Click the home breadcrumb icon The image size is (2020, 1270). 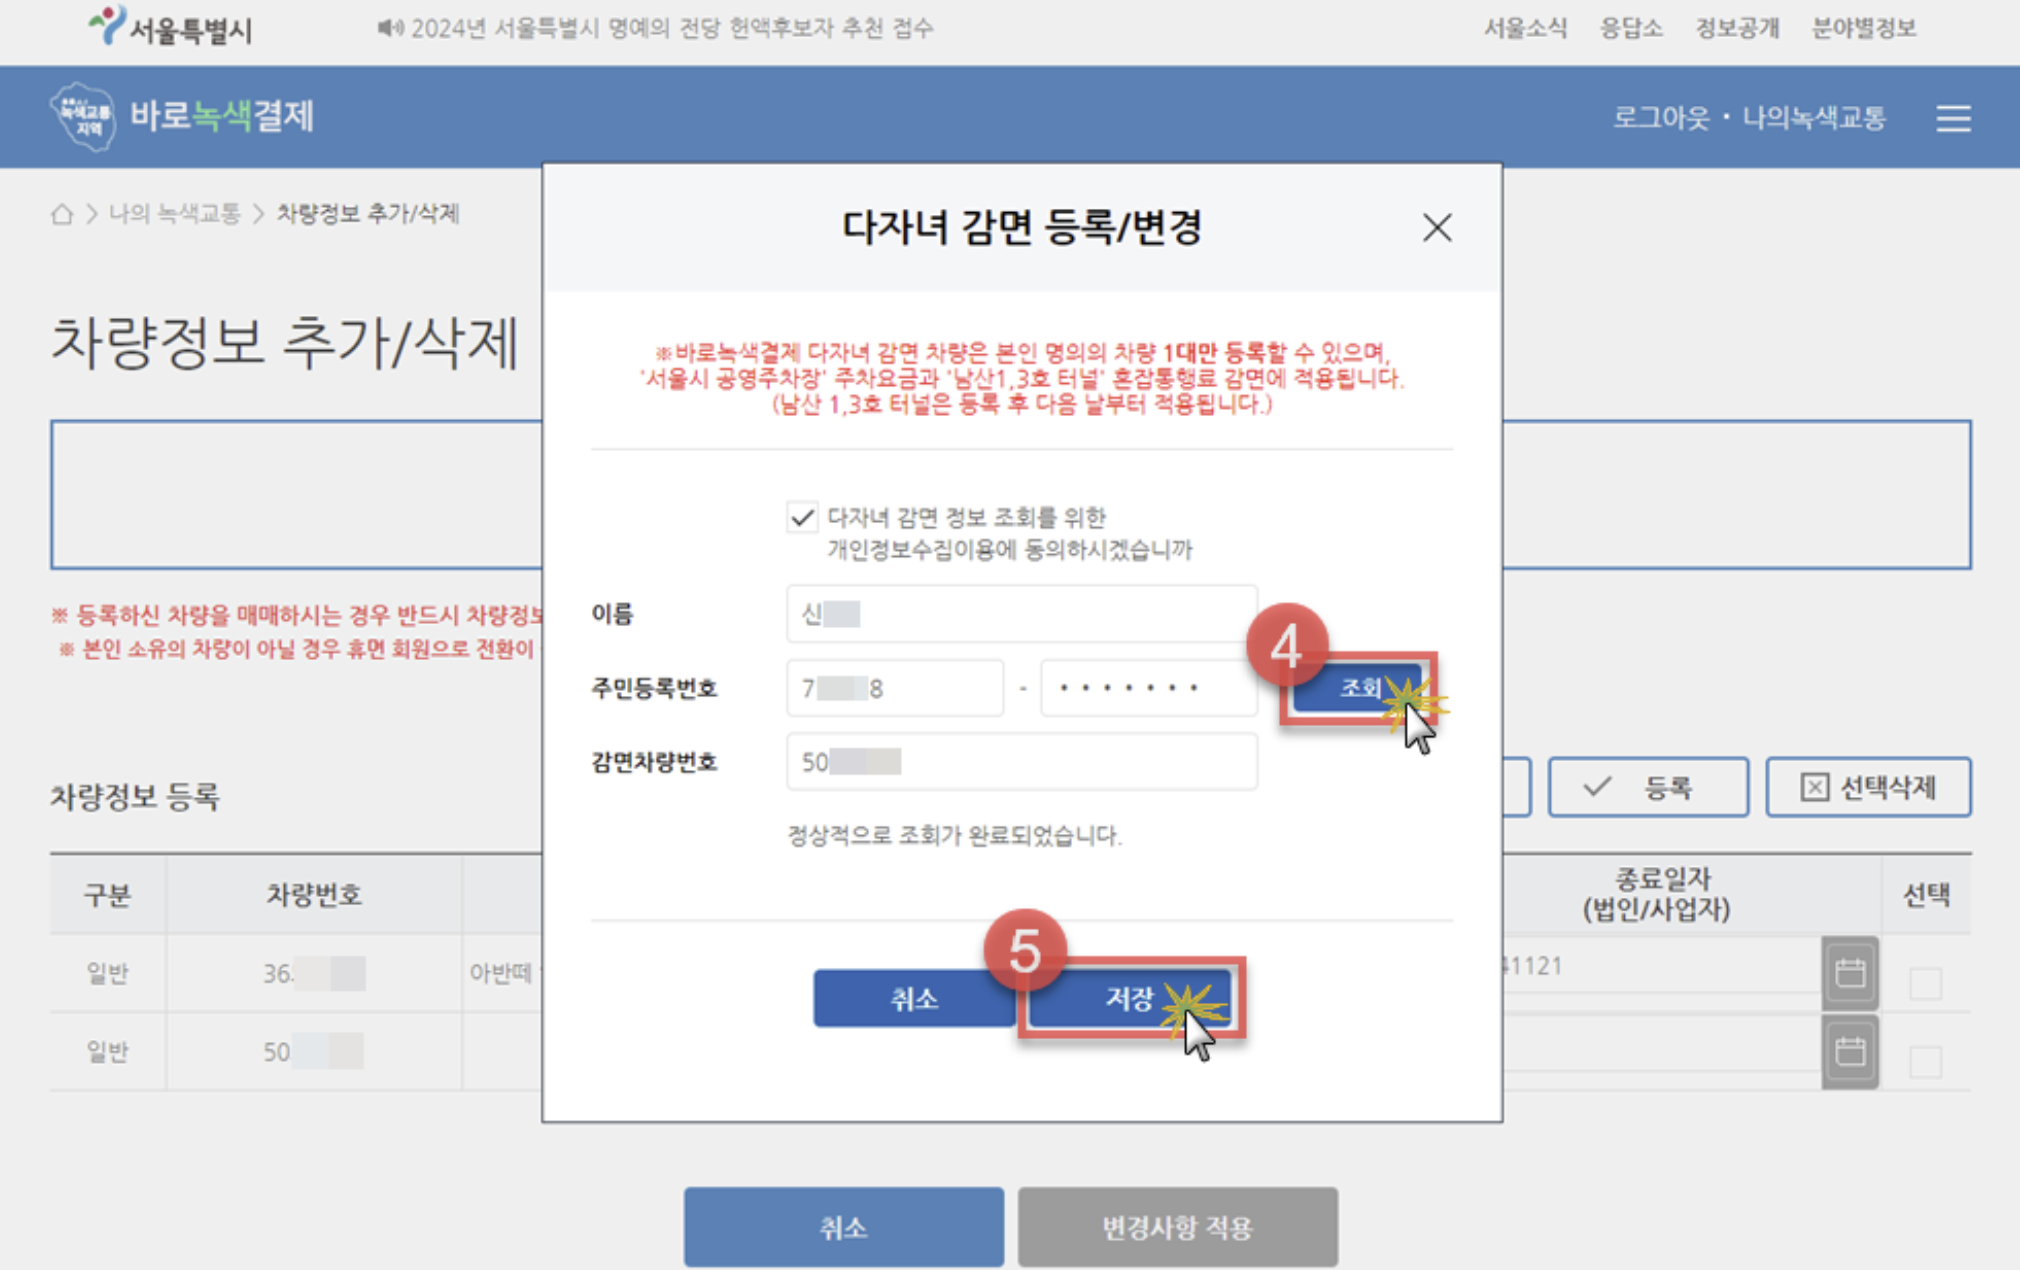coord(63,212)
